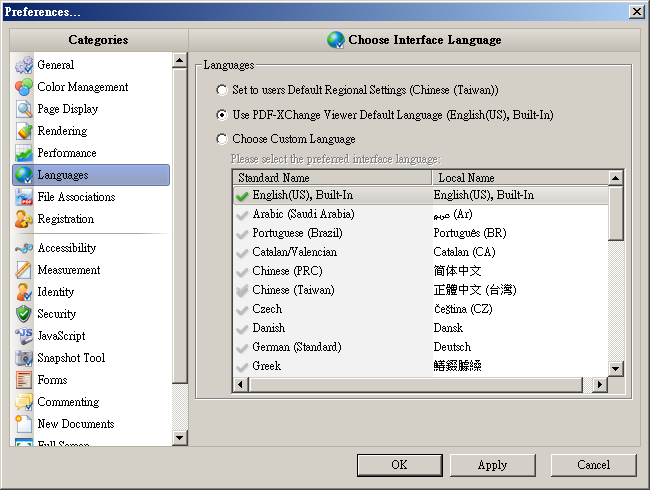Click the General category gear icon
The width and height of the screenshot is (650, 490).
[x=24, y=65]
